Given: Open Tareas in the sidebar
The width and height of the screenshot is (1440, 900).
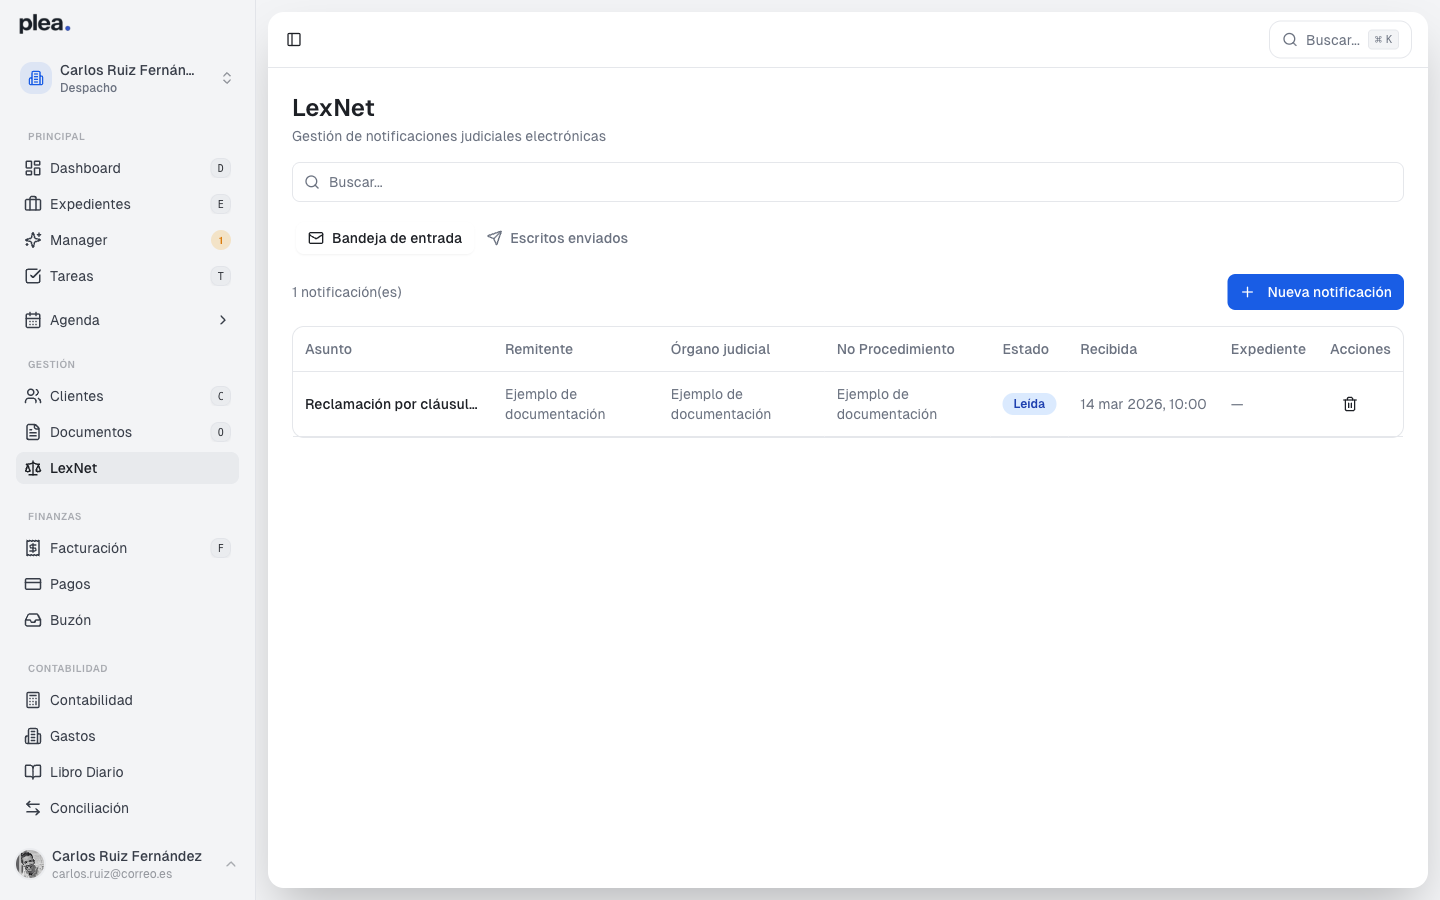Looking at the screenshot, I should click(127, 276).
